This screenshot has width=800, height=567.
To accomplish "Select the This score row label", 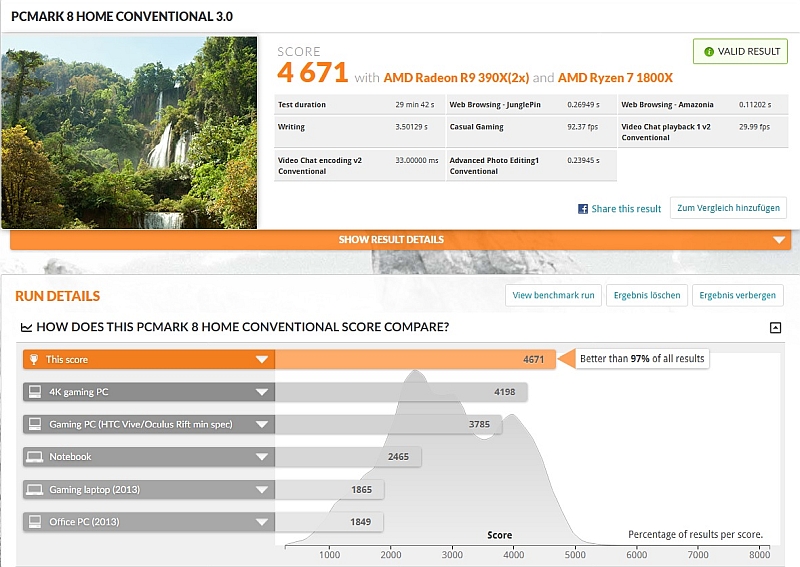I will pyautogui.click(x=67, y=359).
